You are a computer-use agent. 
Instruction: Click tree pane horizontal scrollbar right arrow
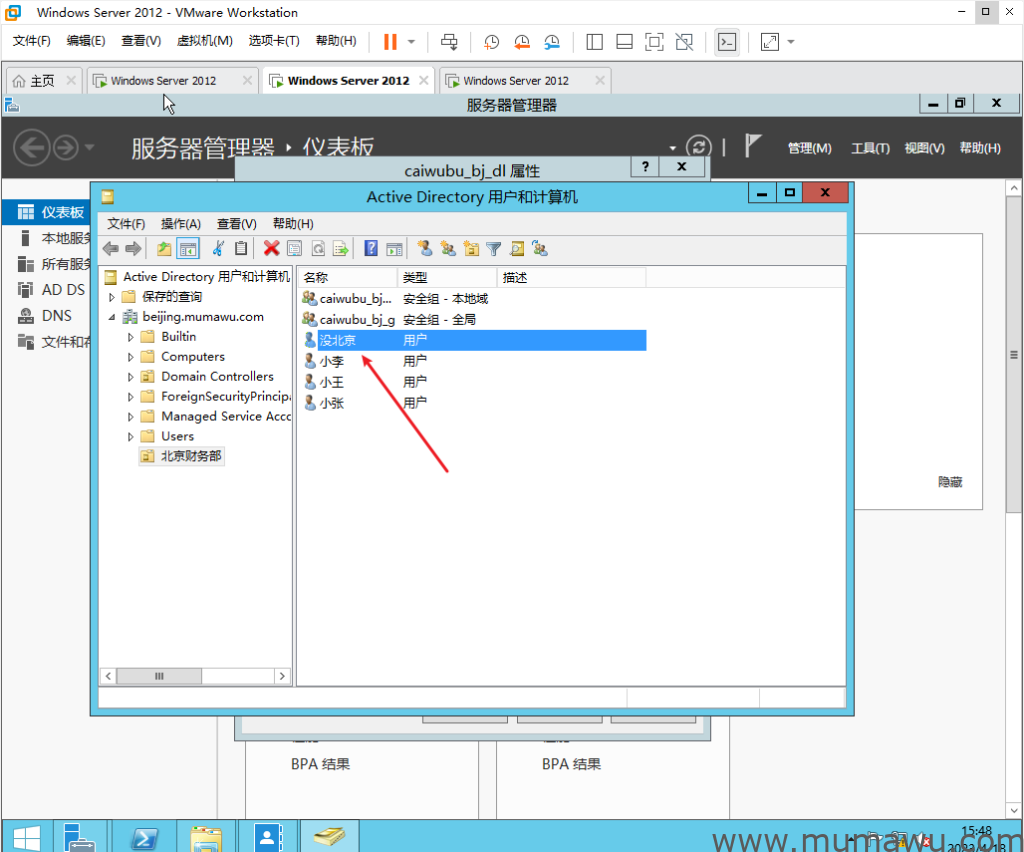click(x=282, y=676)
